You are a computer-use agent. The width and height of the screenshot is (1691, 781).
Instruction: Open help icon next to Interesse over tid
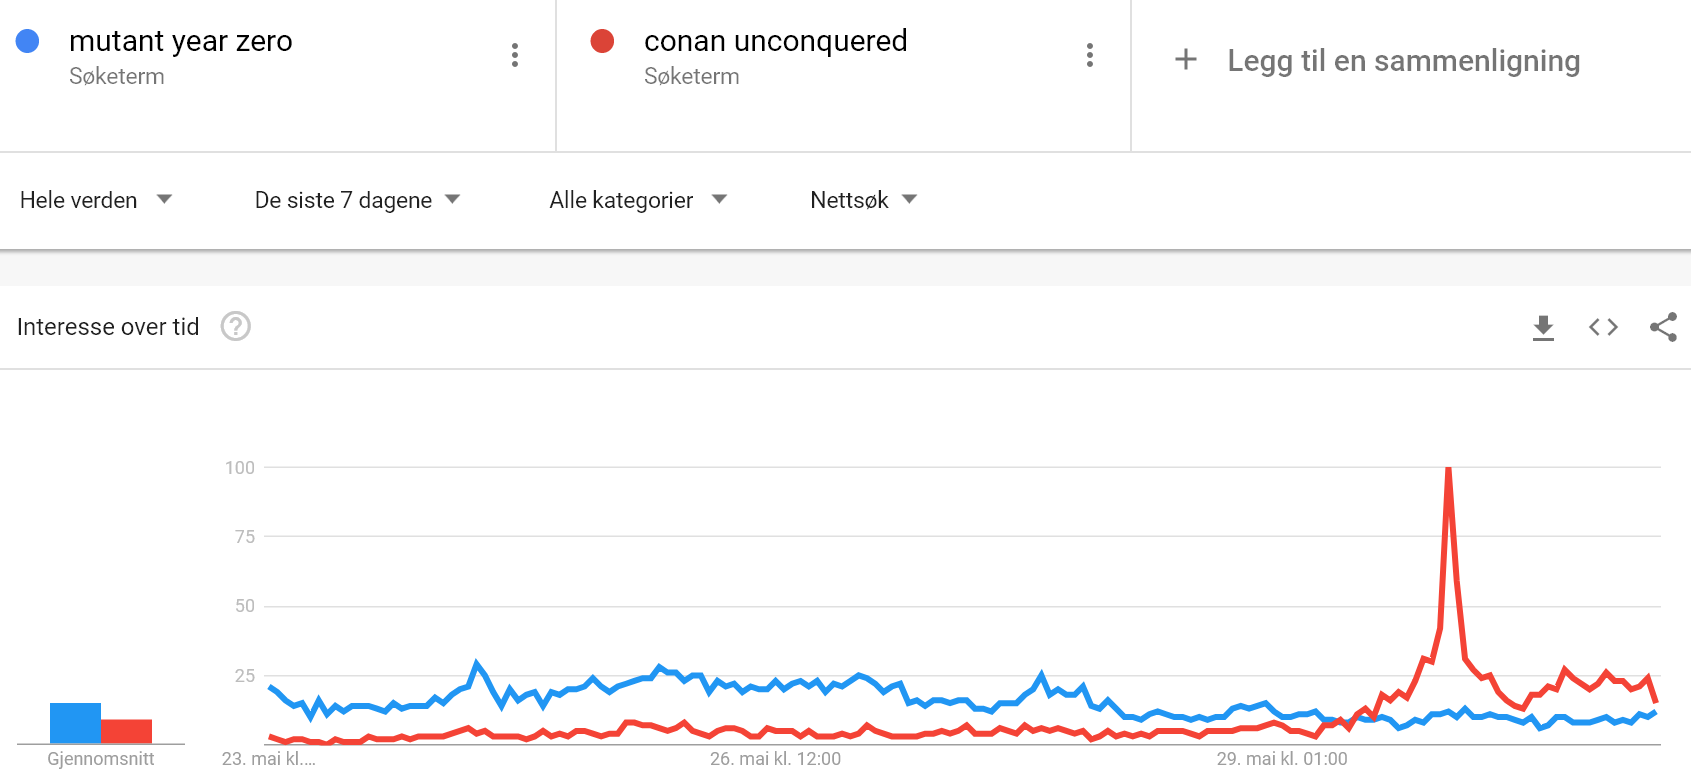pos(236,326)
